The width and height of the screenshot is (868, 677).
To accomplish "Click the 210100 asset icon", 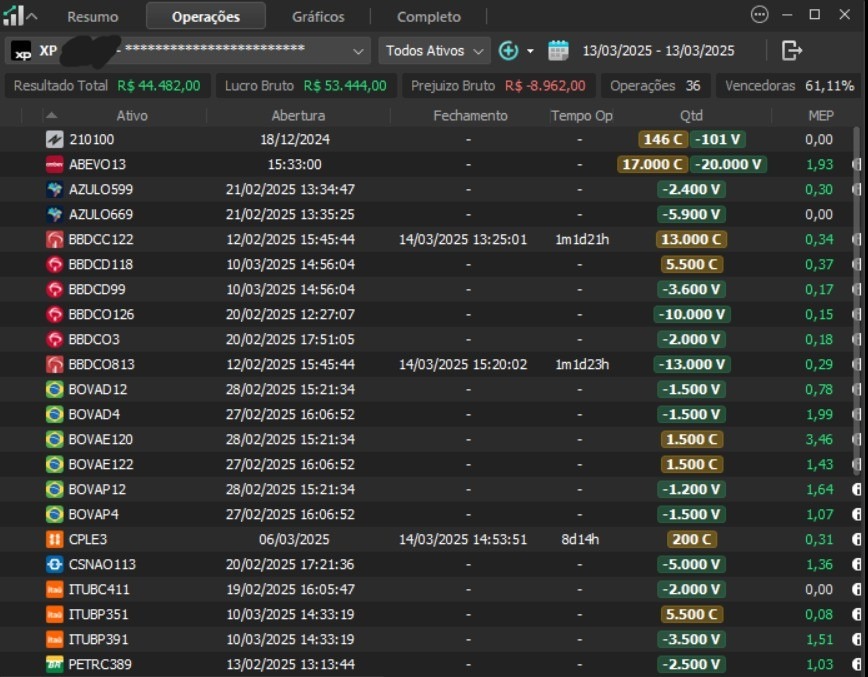I will click(55, 139).
